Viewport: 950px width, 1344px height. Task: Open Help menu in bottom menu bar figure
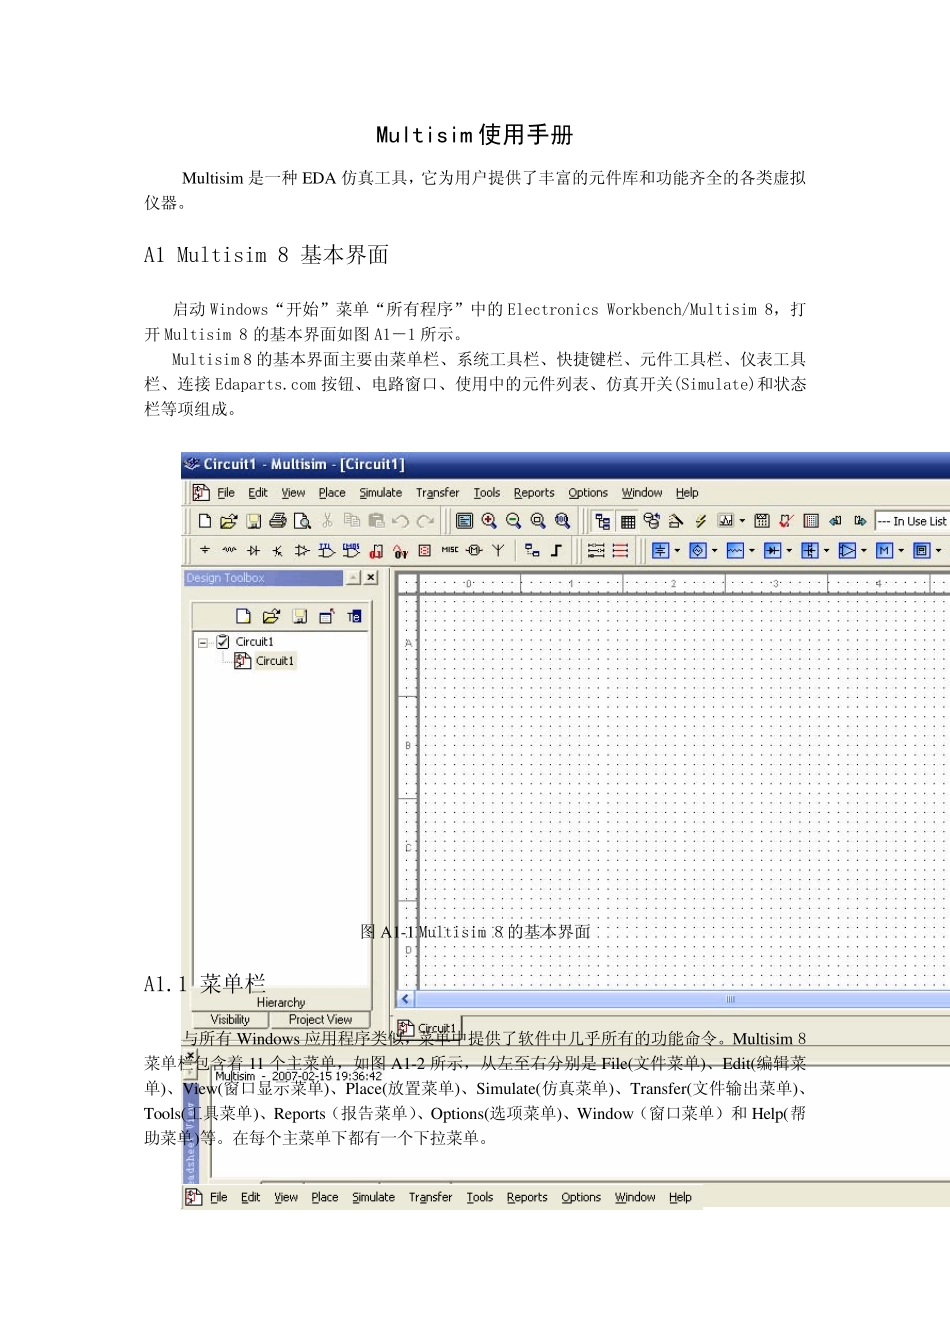680,1197
